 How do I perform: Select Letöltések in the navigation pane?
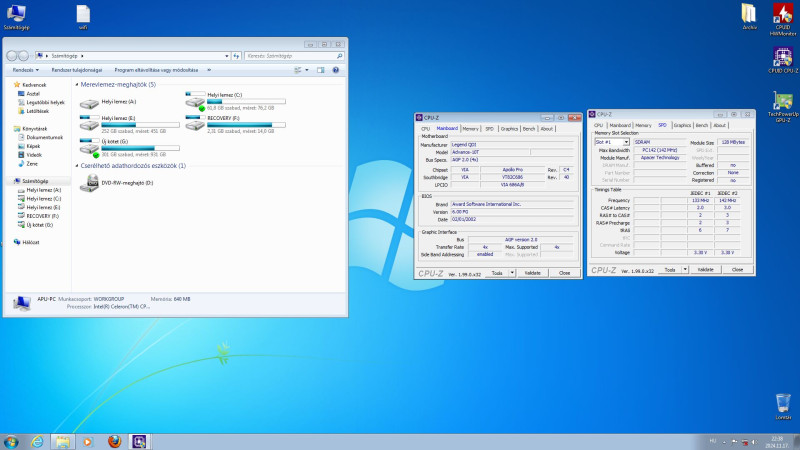[x=37, y=111]
